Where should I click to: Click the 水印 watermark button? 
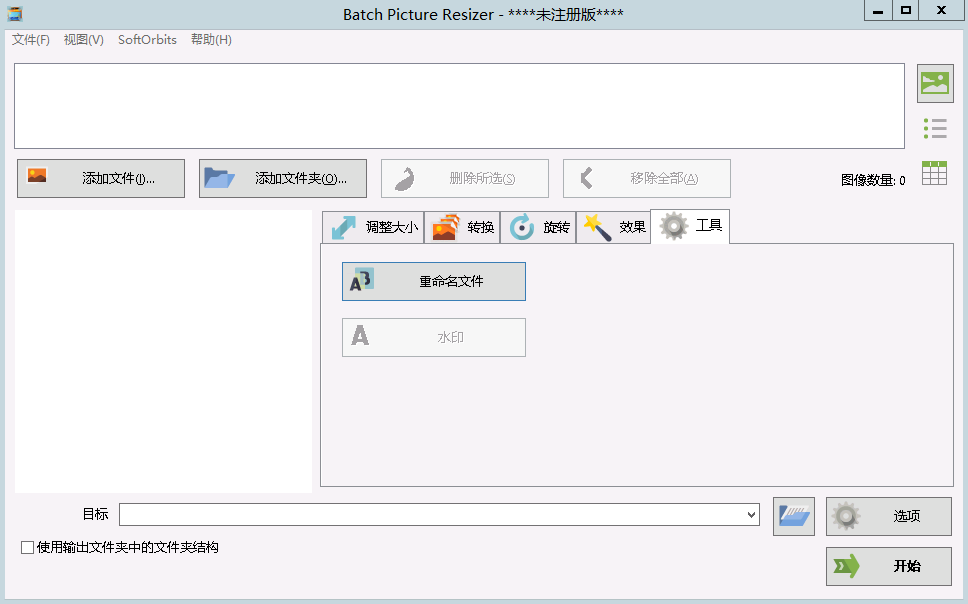click(x=434, y=337)
